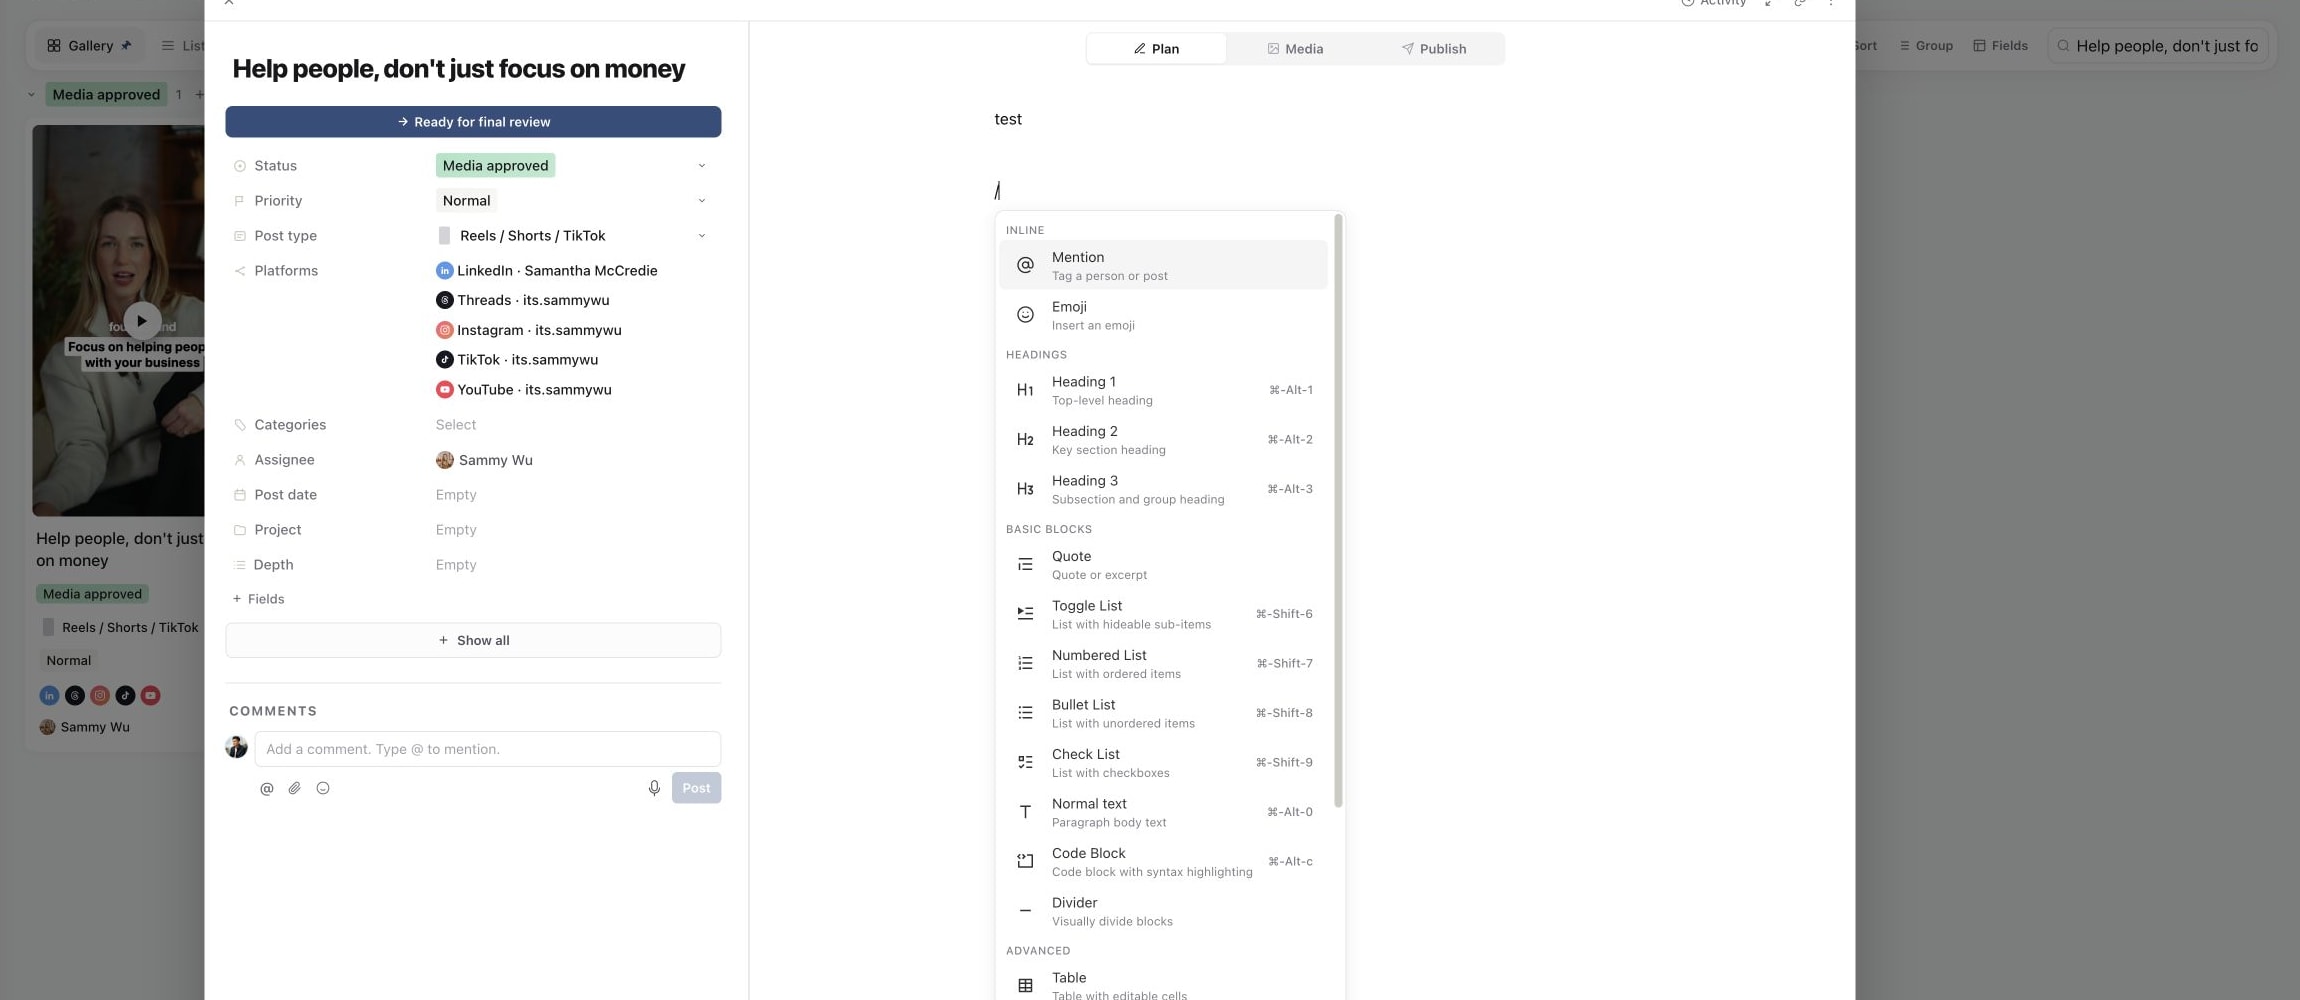The image size is (2300, 1000).
Task: Click the paperclip attachment icon under comments
Action: click(294, 788)
